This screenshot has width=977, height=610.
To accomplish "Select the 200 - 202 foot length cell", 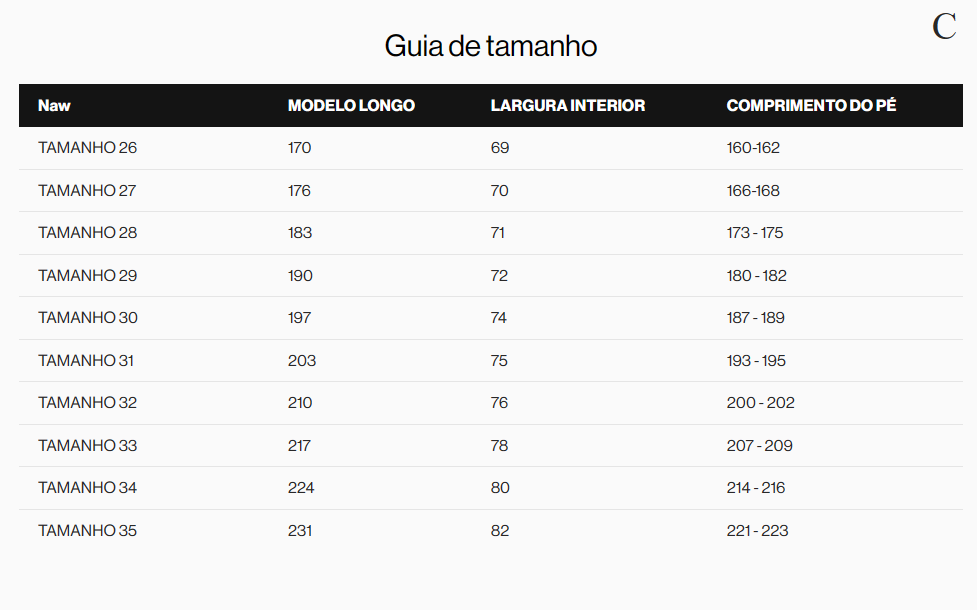I will coord(761,403).
